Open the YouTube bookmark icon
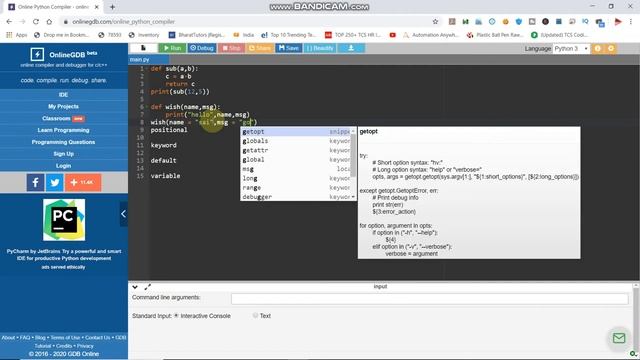Viewport: 640px width, 360px height. pos(393,35)
